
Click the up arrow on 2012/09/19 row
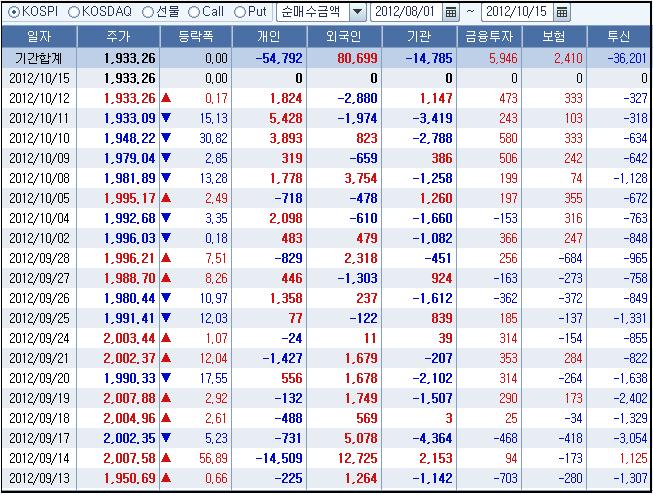click(166, 398)
